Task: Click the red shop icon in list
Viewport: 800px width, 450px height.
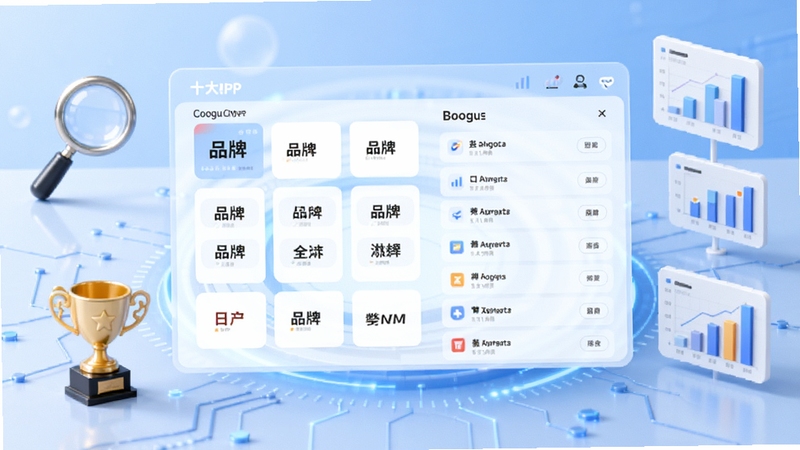Action: click(x=458, y=345)
